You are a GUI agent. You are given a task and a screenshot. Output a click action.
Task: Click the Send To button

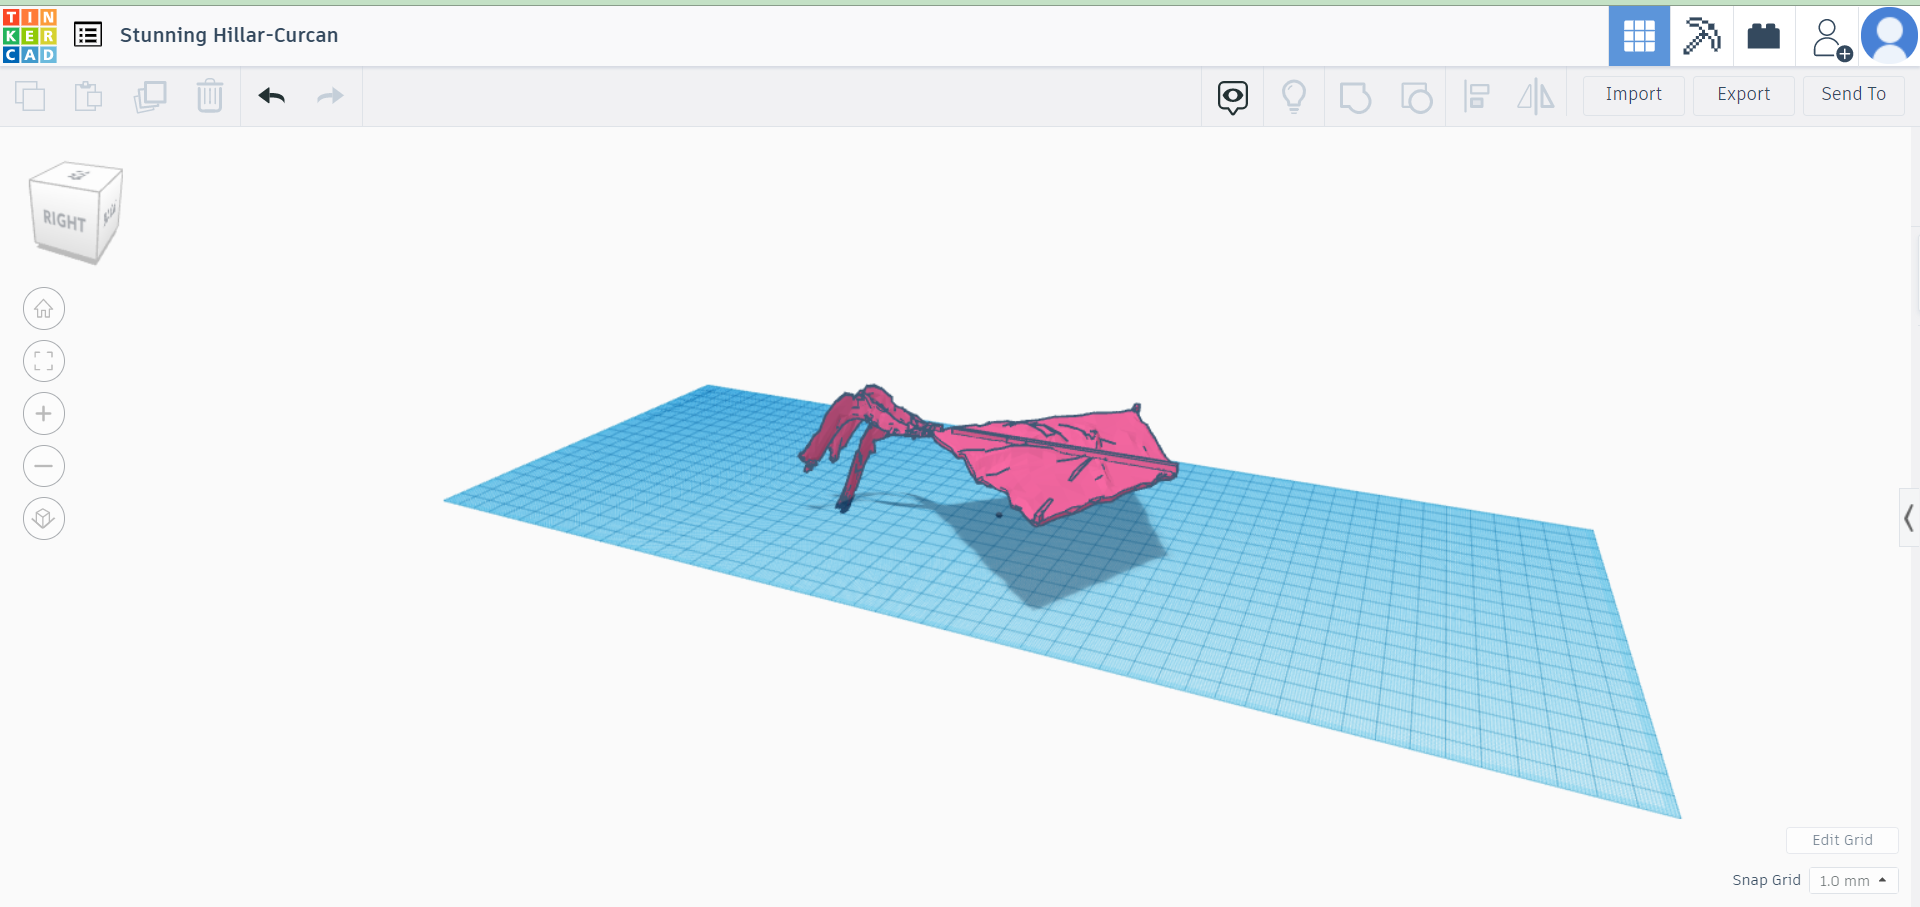click(1854, 95)
